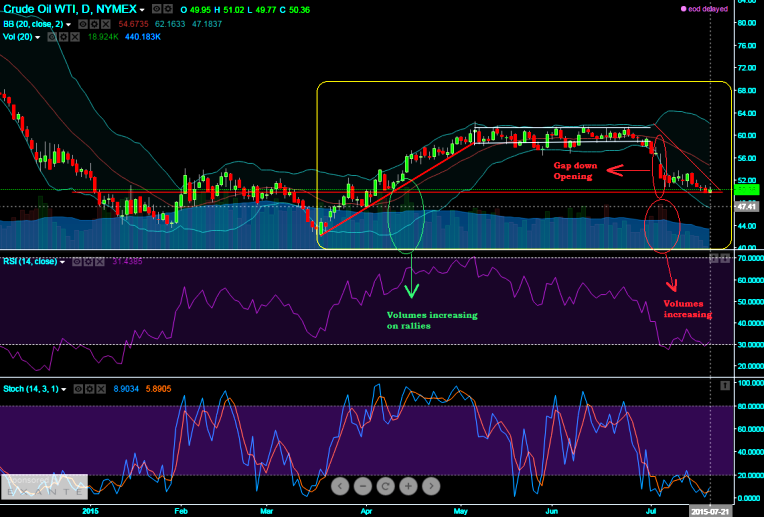Click BB upper value 62.1633

[170, 24]
